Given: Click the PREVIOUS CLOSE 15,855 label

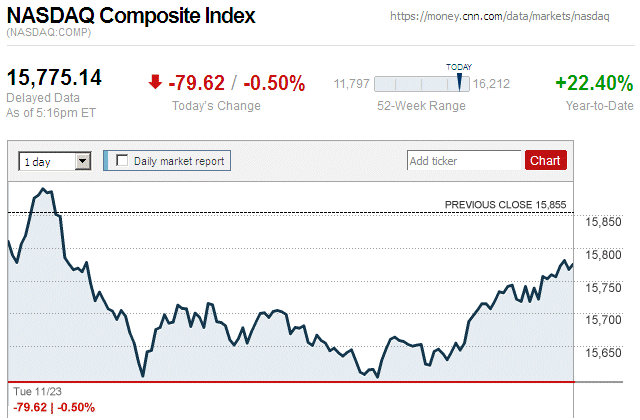Looking at the screenshot, I should click(505, 205).
